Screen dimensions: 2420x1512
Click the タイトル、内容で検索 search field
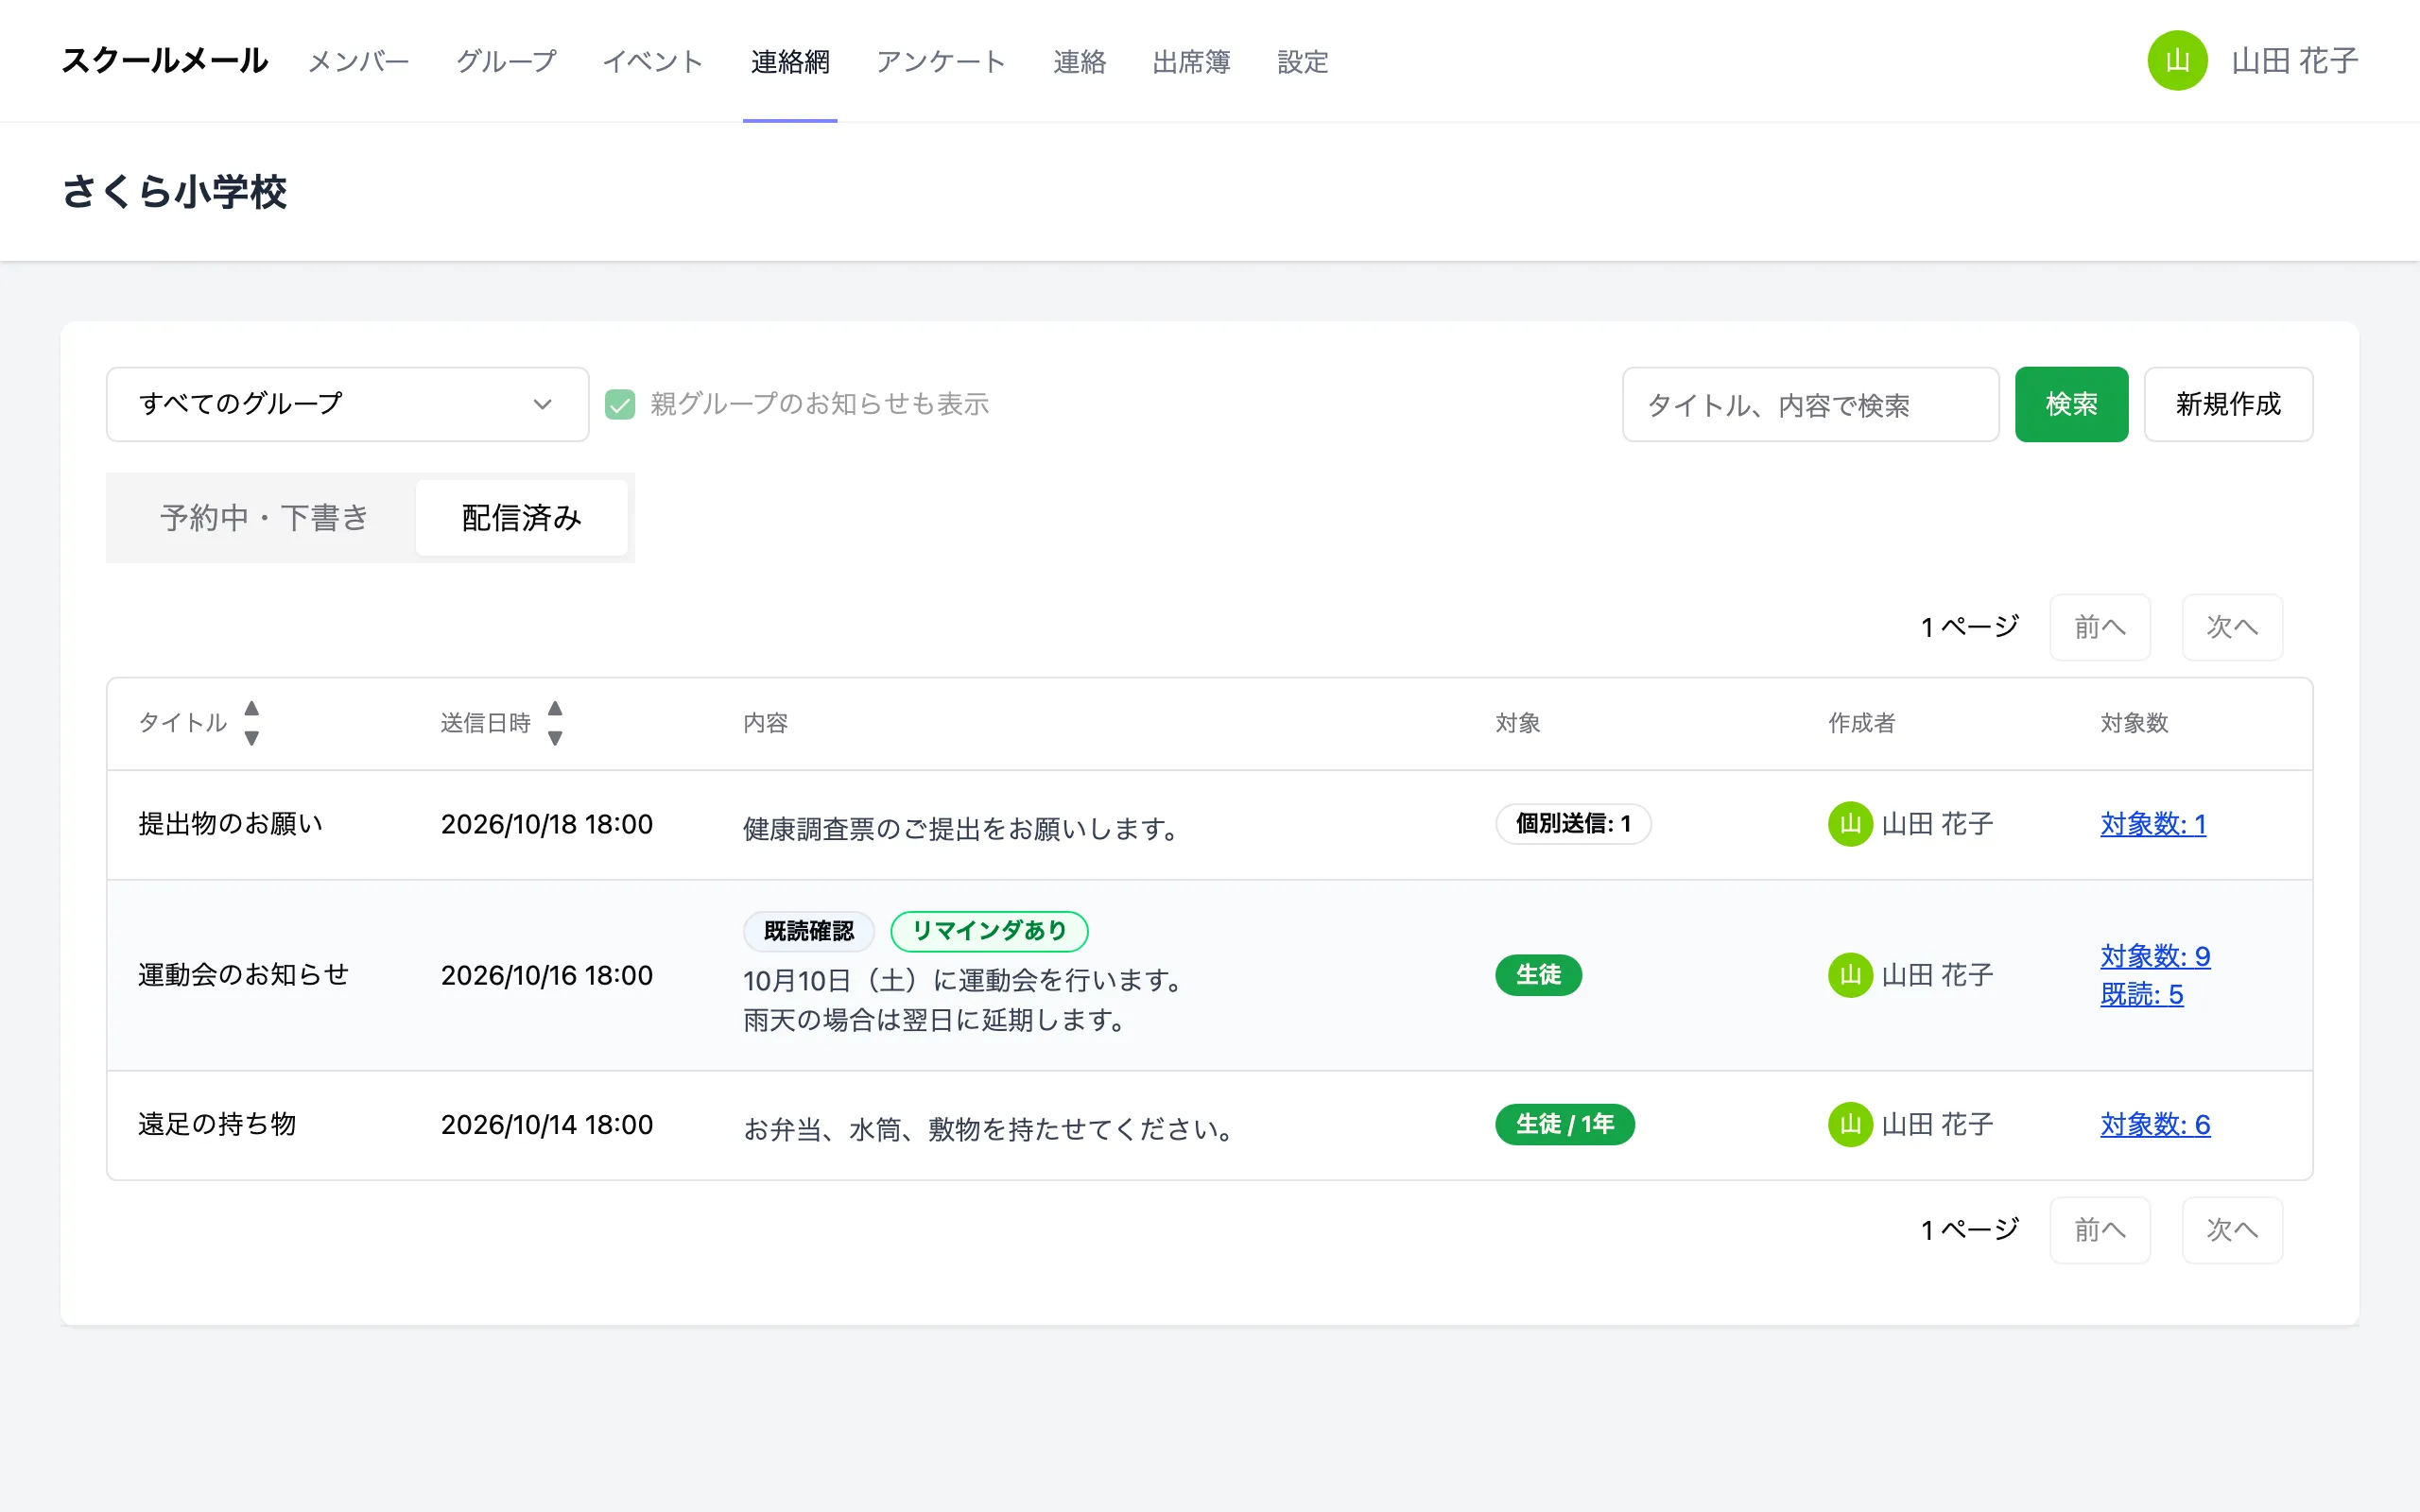pyautogui.click(x=1810, y=404)
